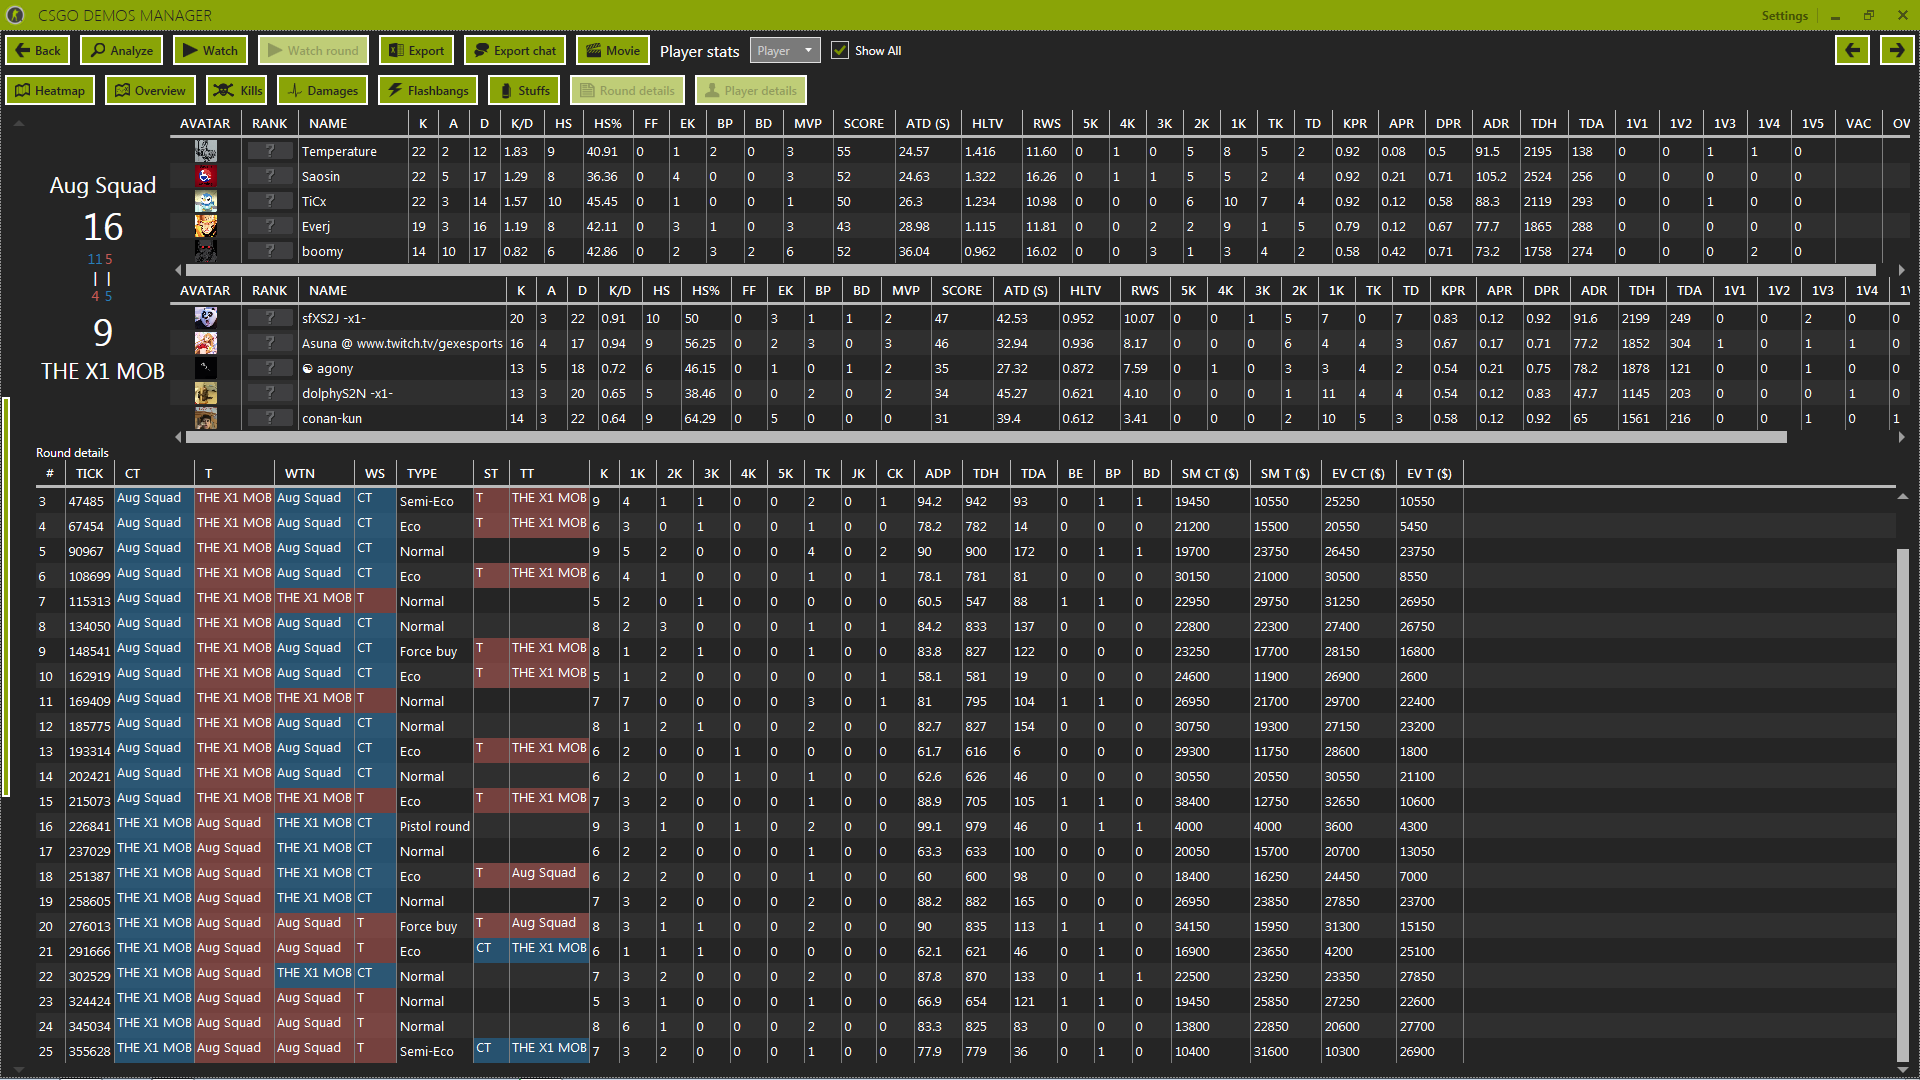Click conan-kun's unknown rank icon

269,418
